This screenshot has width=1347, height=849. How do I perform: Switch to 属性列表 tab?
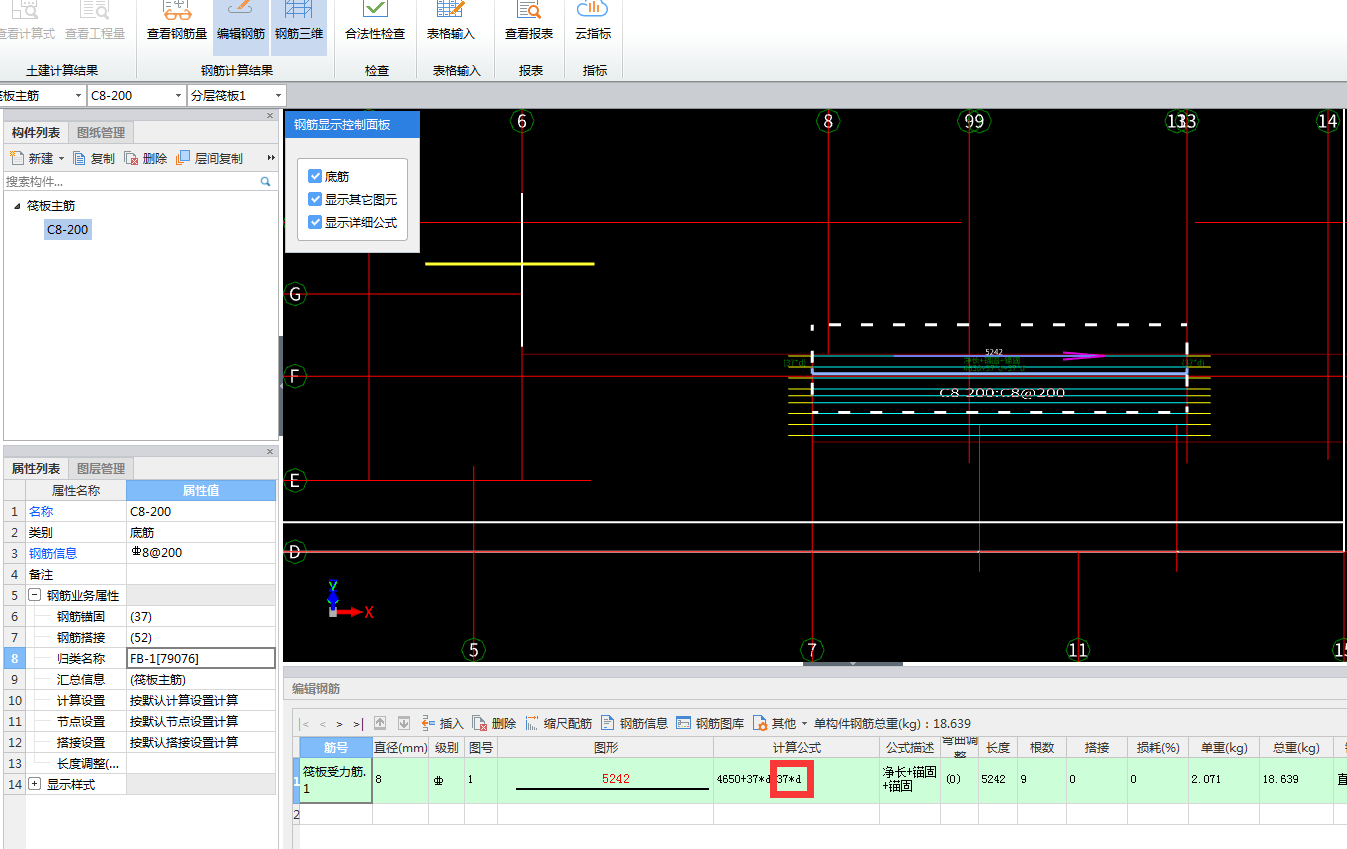(36, 469)
